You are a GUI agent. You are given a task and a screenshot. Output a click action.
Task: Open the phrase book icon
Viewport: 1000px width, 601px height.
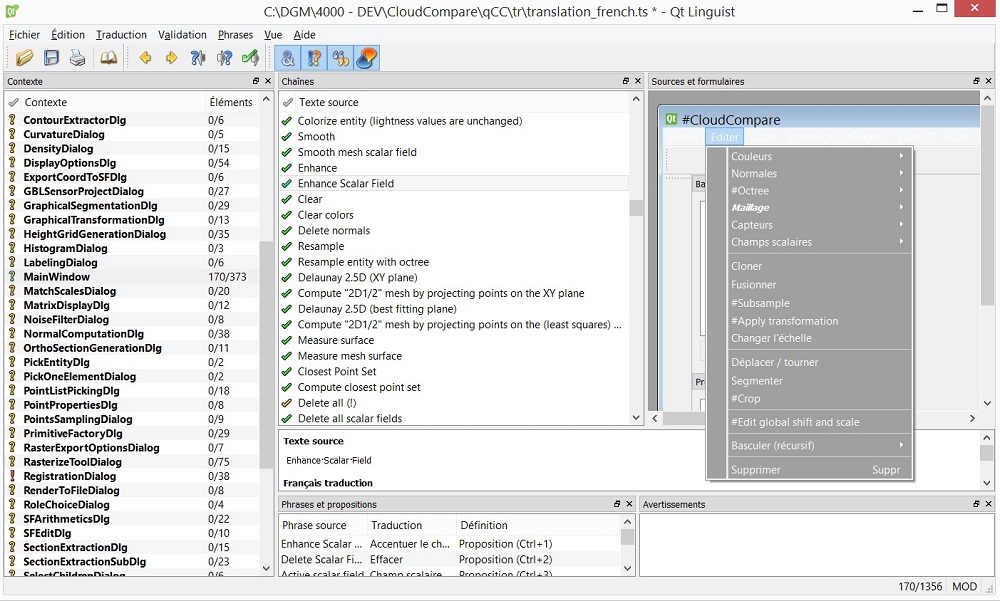(108, 58)
